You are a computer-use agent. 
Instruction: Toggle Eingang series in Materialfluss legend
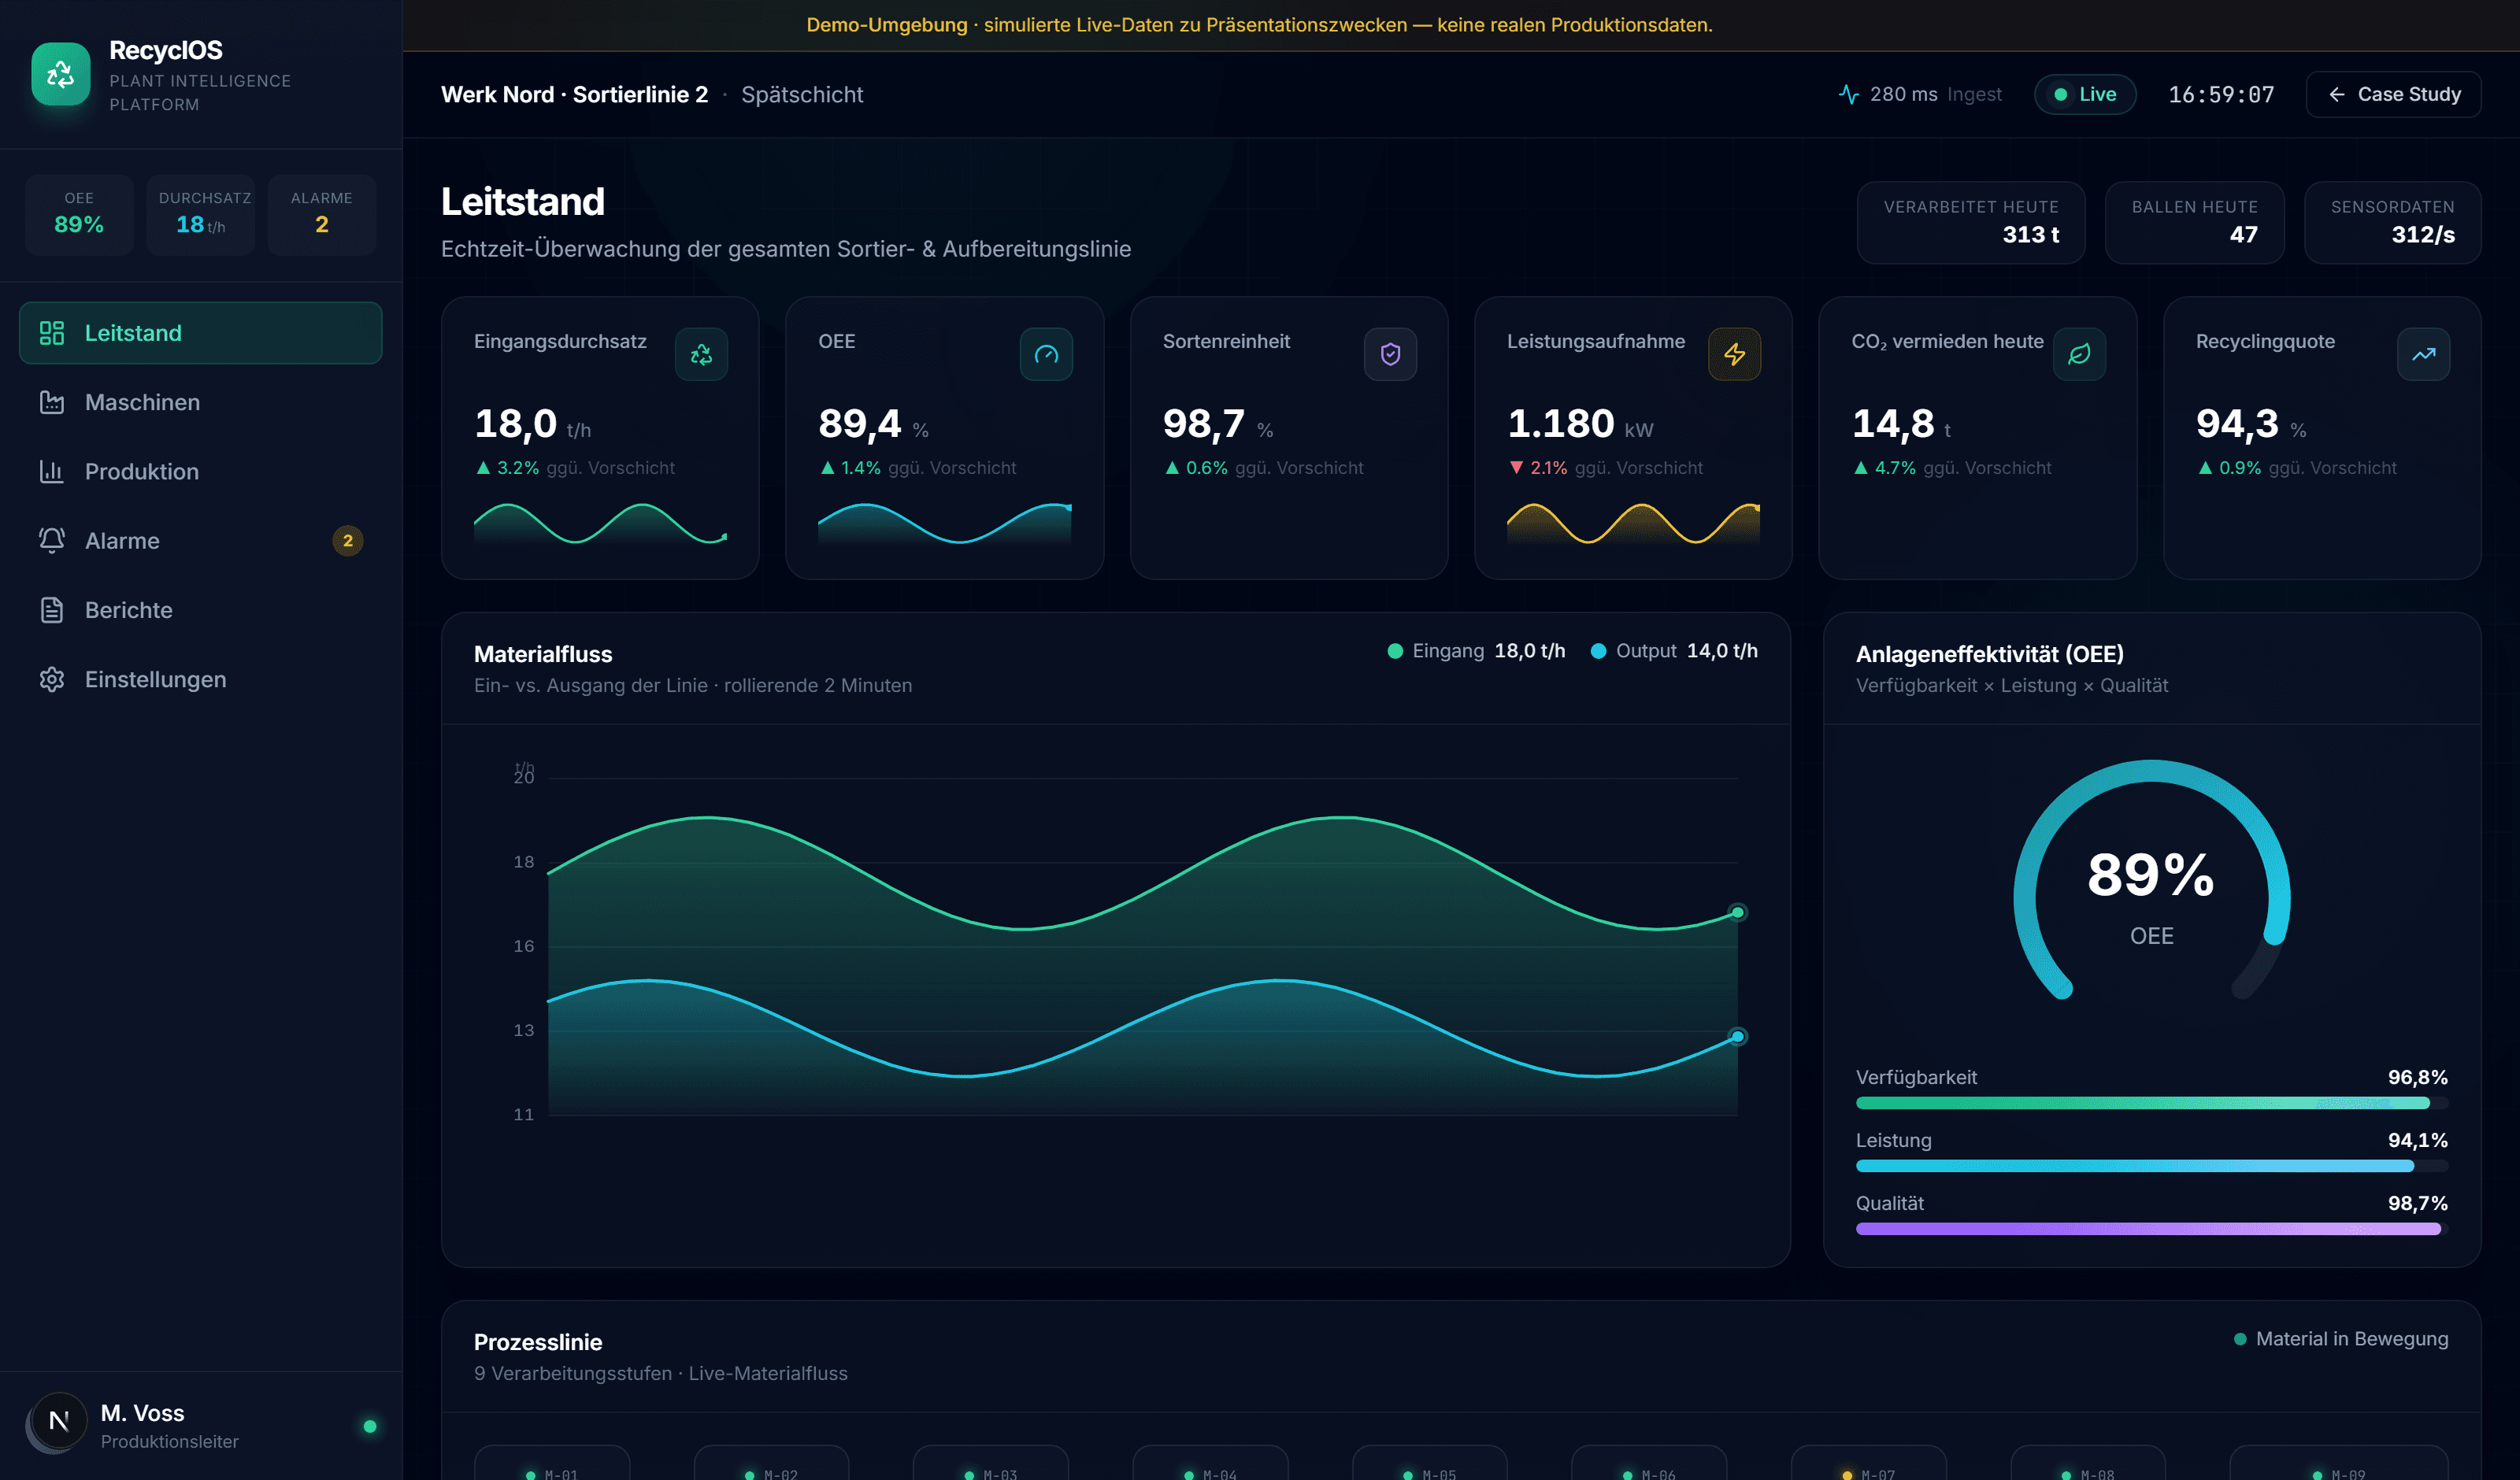point(1476,651)
